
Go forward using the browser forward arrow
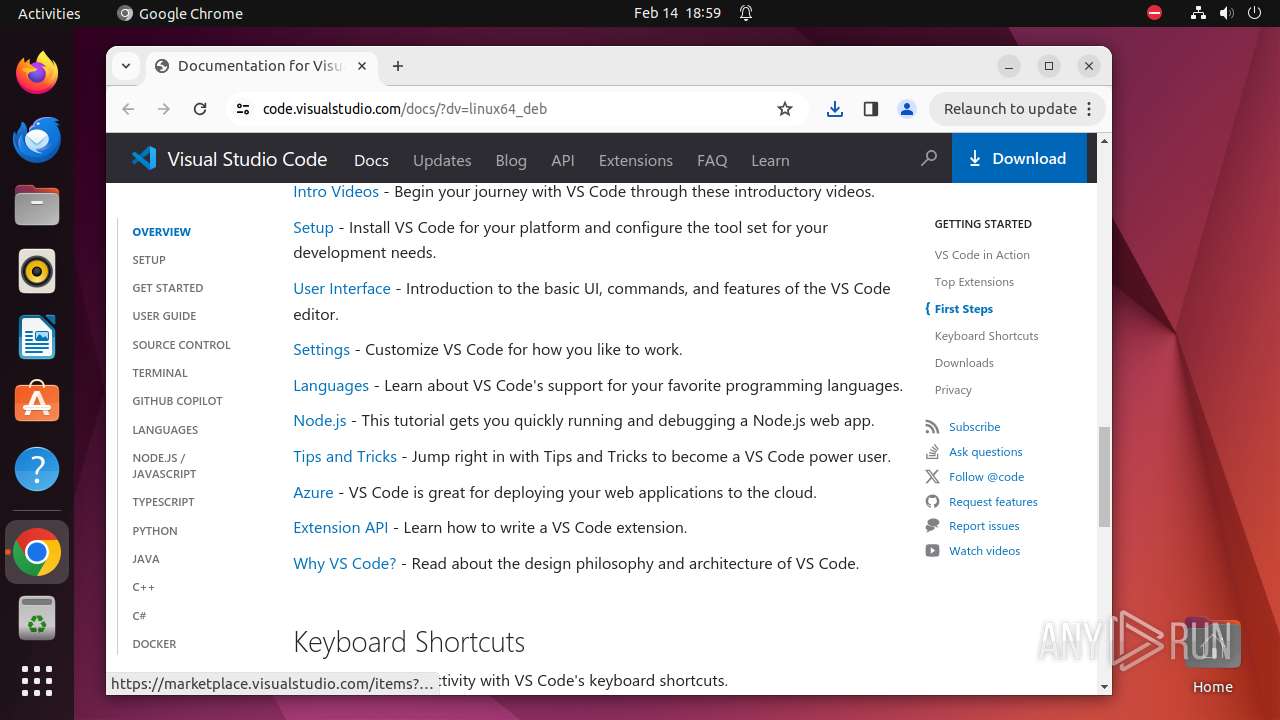[x=164, y=109]
